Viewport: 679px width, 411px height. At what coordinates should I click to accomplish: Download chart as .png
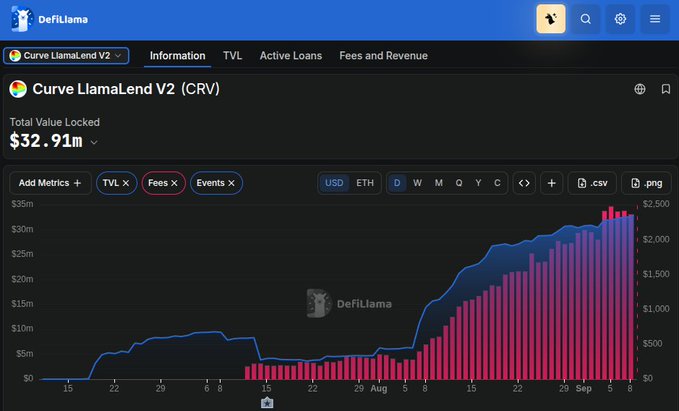point(647,183)
